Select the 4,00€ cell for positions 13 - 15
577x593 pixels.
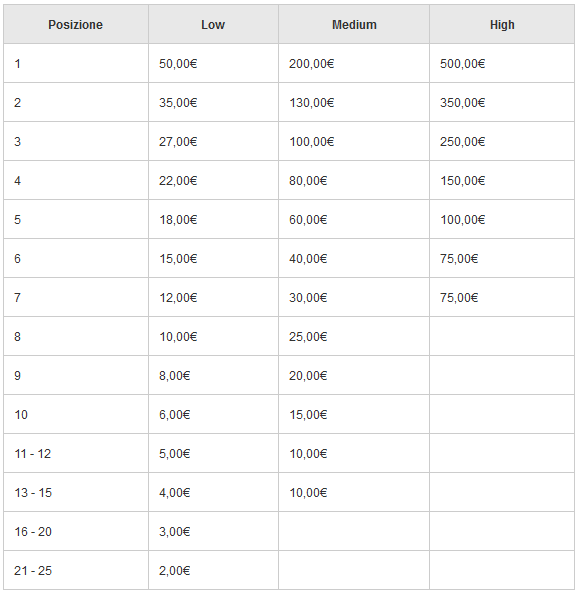[x=213, y=492]
